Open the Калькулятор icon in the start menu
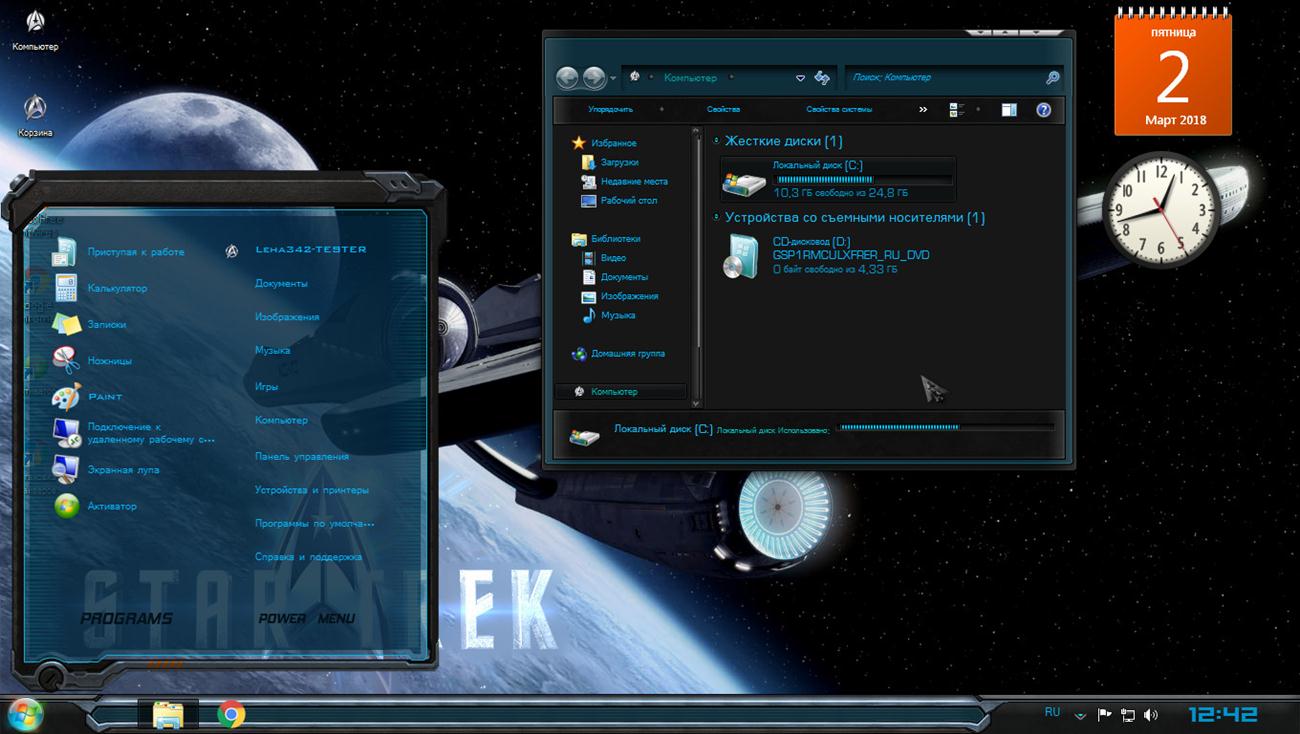 (66, 288)
